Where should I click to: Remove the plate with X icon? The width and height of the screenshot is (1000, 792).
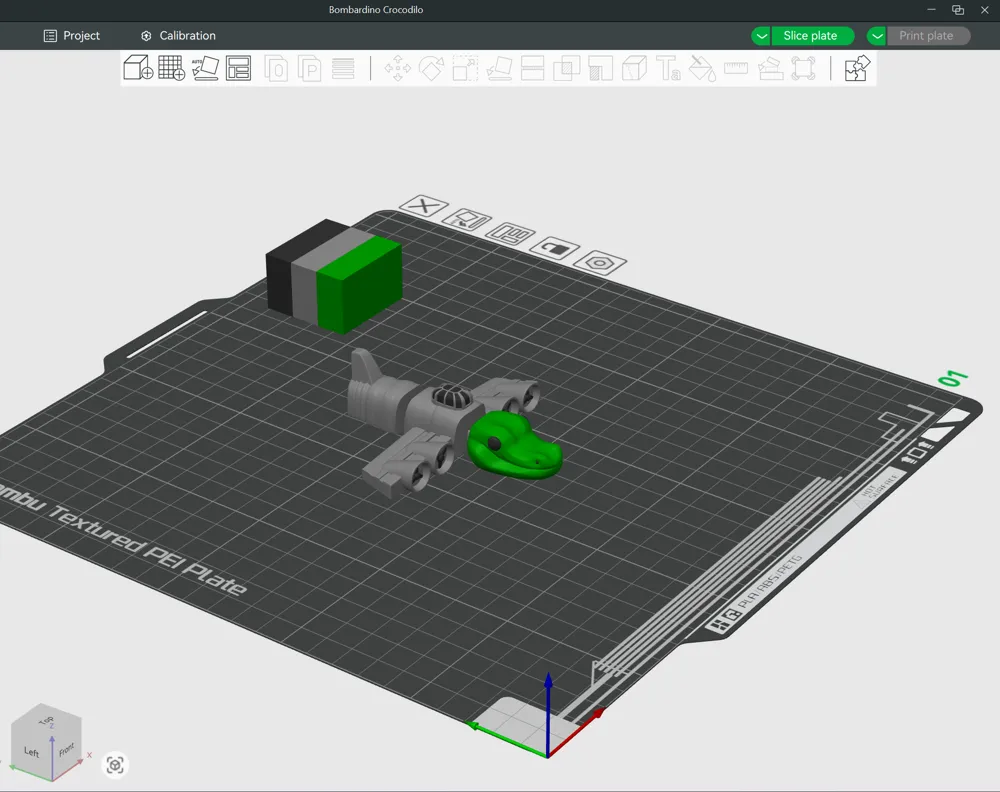pos(423,206)
